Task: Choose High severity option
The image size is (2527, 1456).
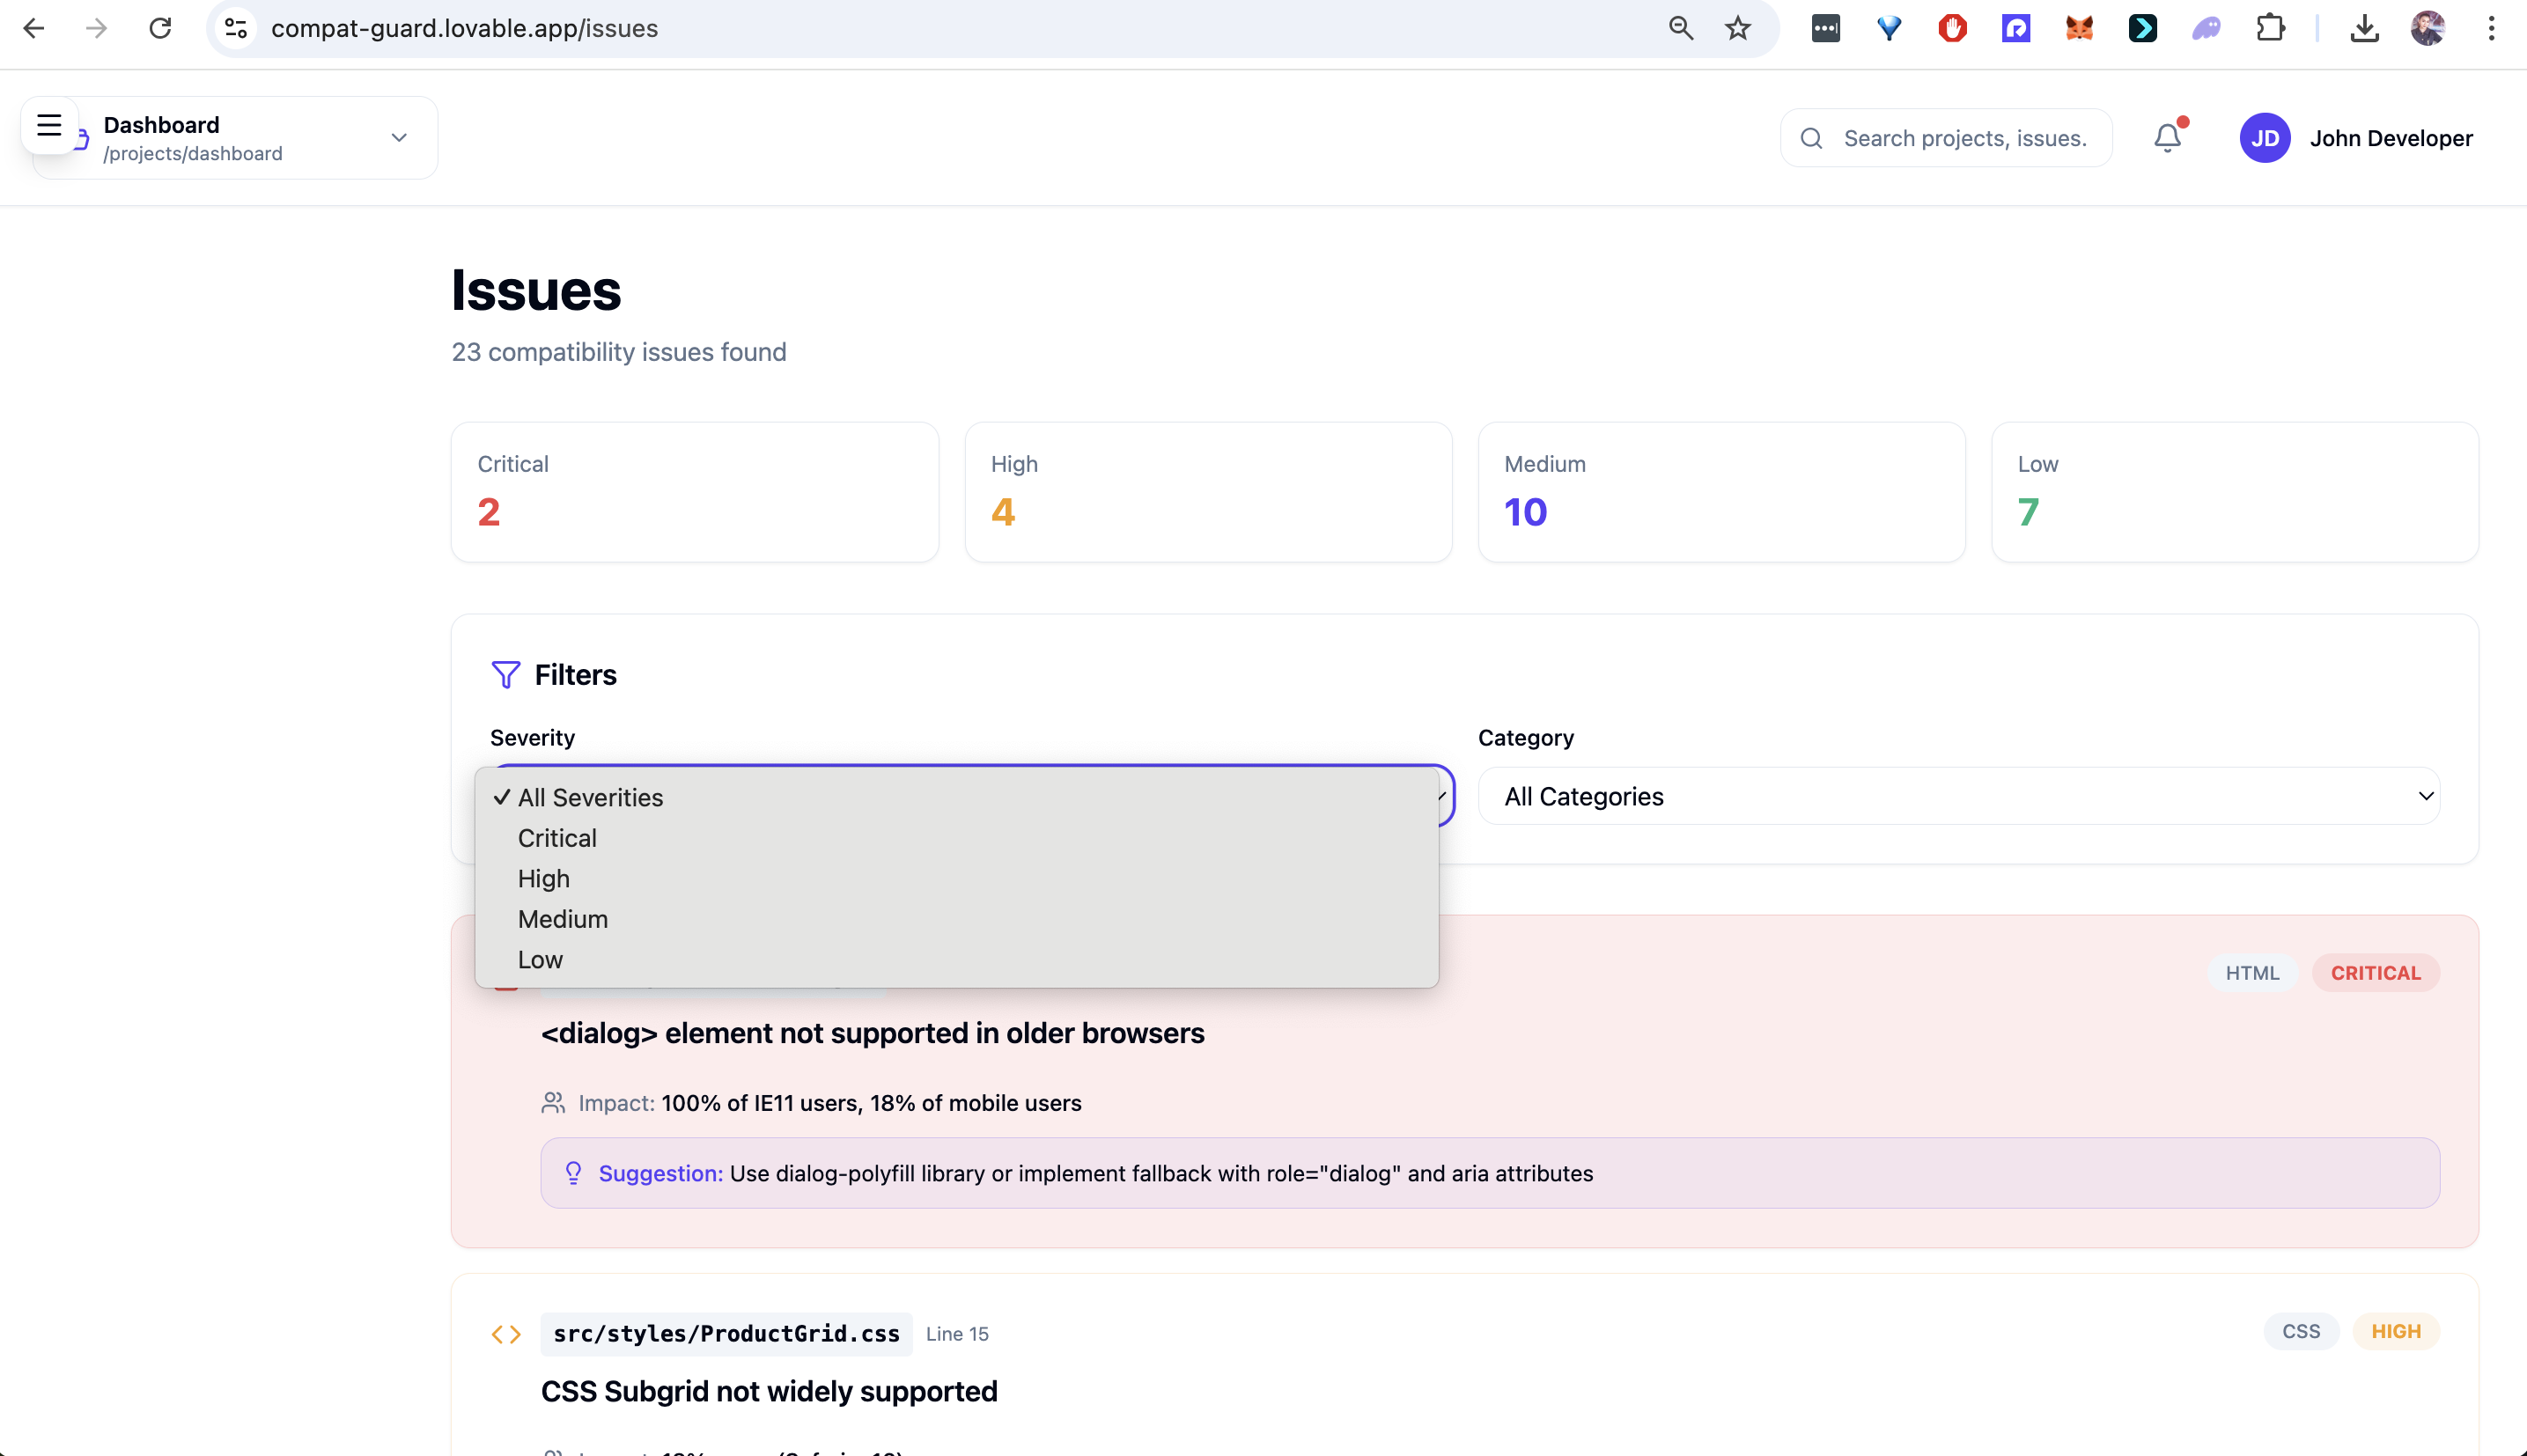Action: pos(544,878)
